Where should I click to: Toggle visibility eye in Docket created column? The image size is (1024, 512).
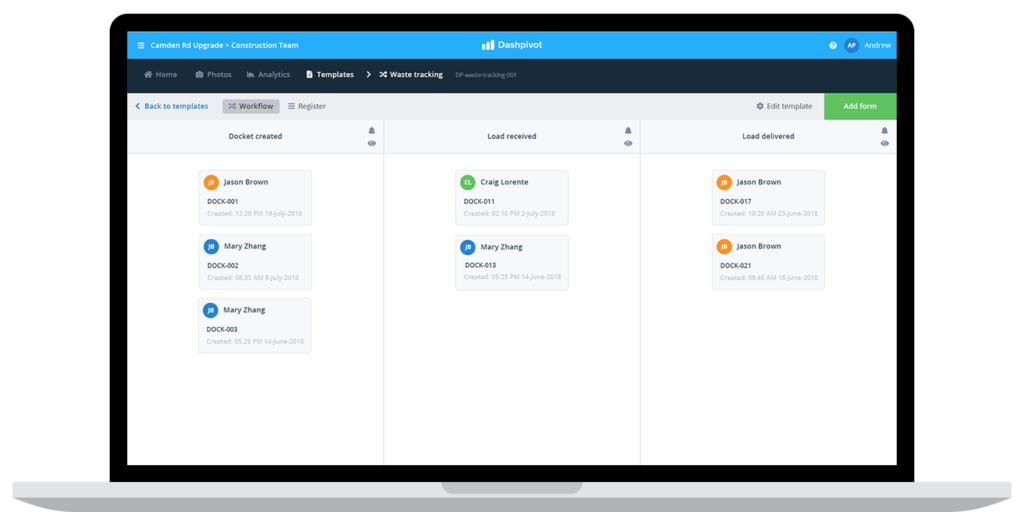tap(372, 144)
